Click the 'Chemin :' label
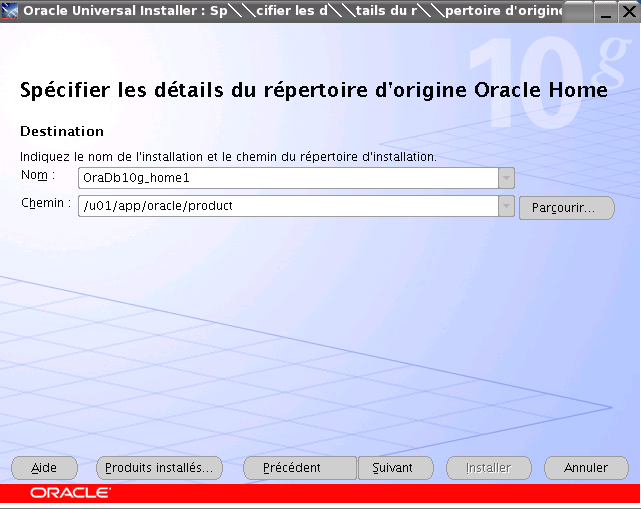 click(x=46, y=203)
